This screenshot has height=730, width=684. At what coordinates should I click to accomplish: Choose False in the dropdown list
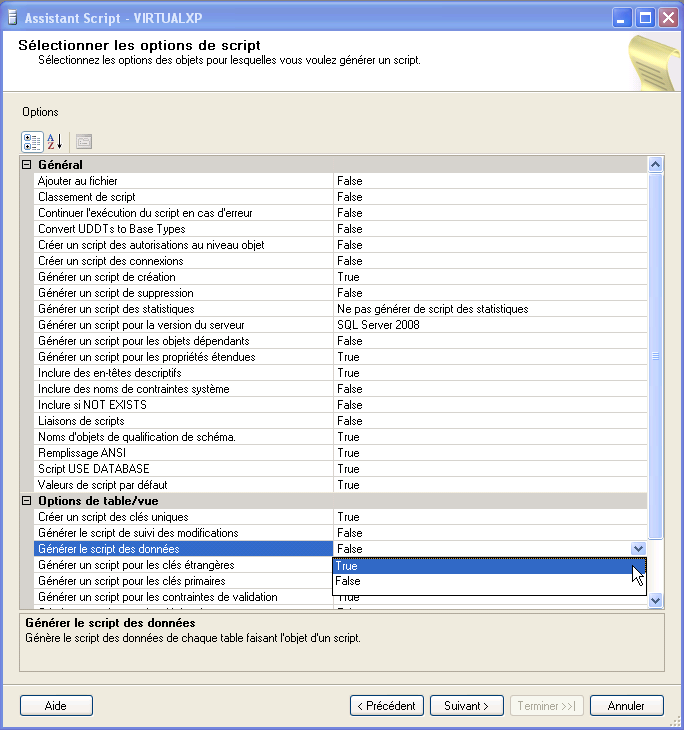(489, 581)
